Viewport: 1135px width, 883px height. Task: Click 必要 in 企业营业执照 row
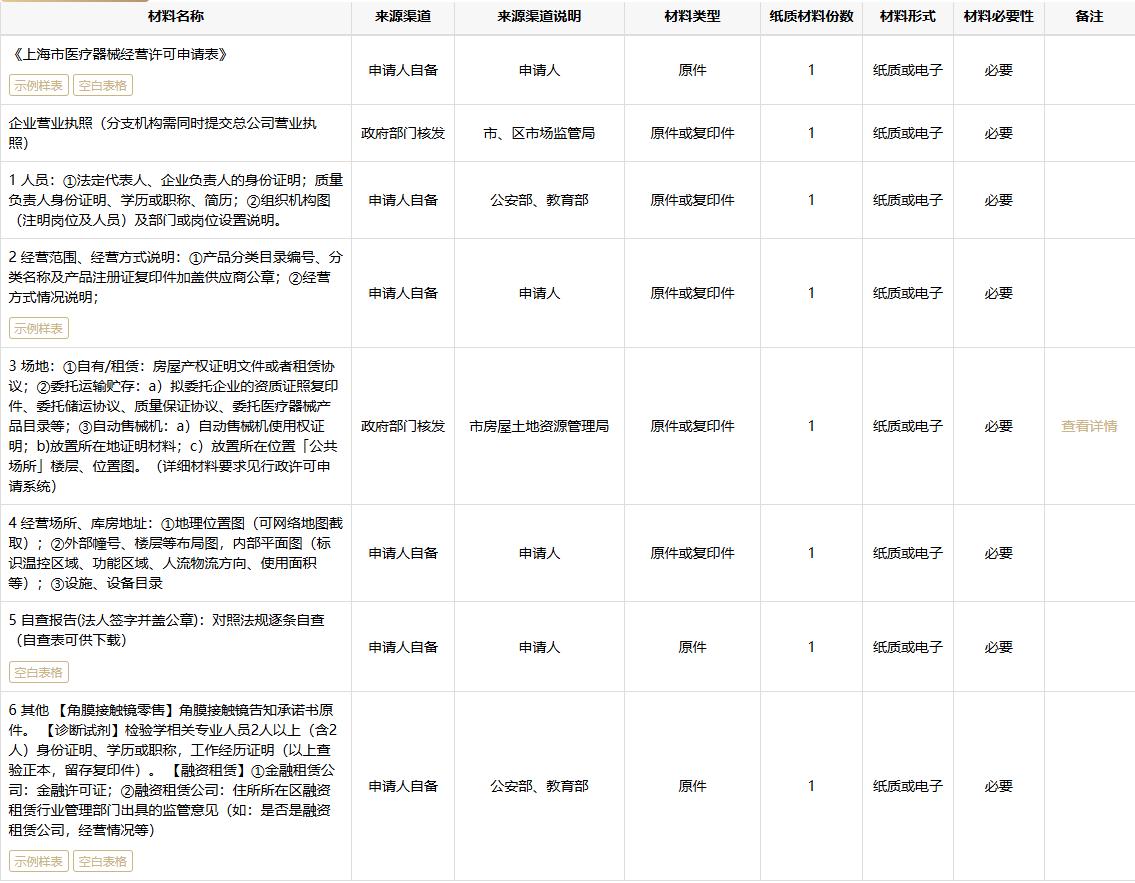[999, 133]
